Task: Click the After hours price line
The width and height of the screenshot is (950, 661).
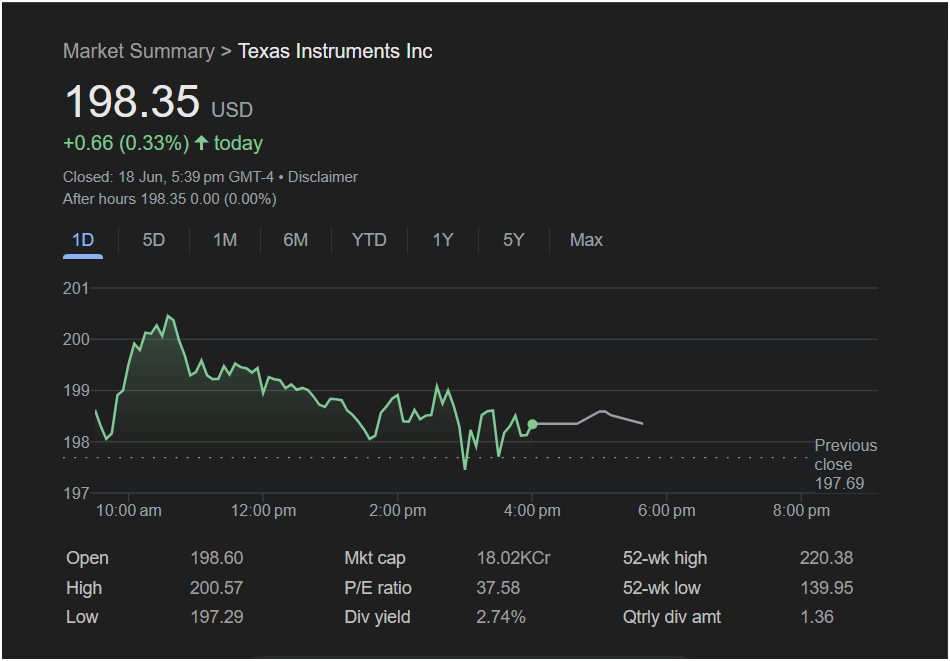Action: (170, 199)
